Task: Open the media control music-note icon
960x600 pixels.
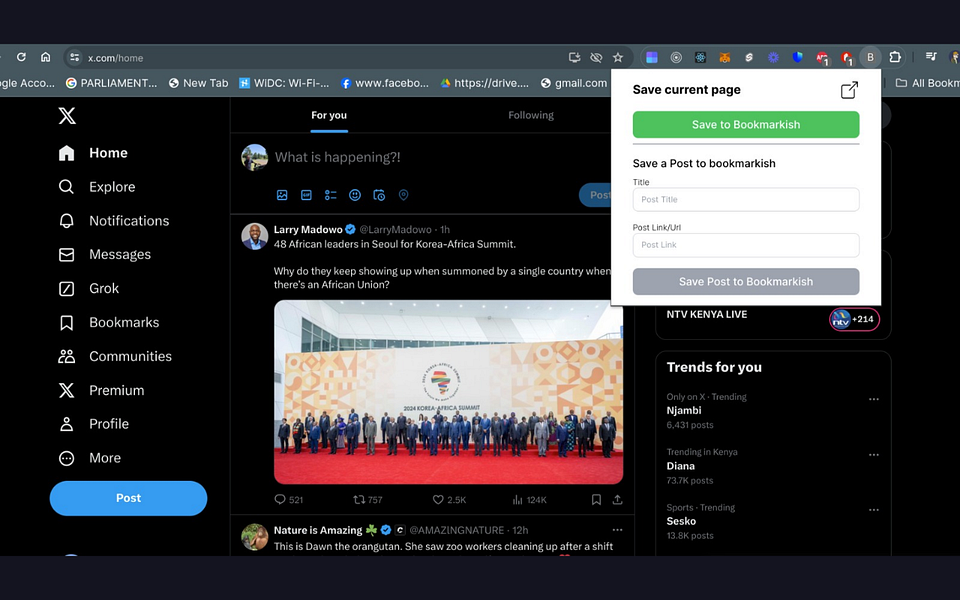Action: (x=931, y=57)
